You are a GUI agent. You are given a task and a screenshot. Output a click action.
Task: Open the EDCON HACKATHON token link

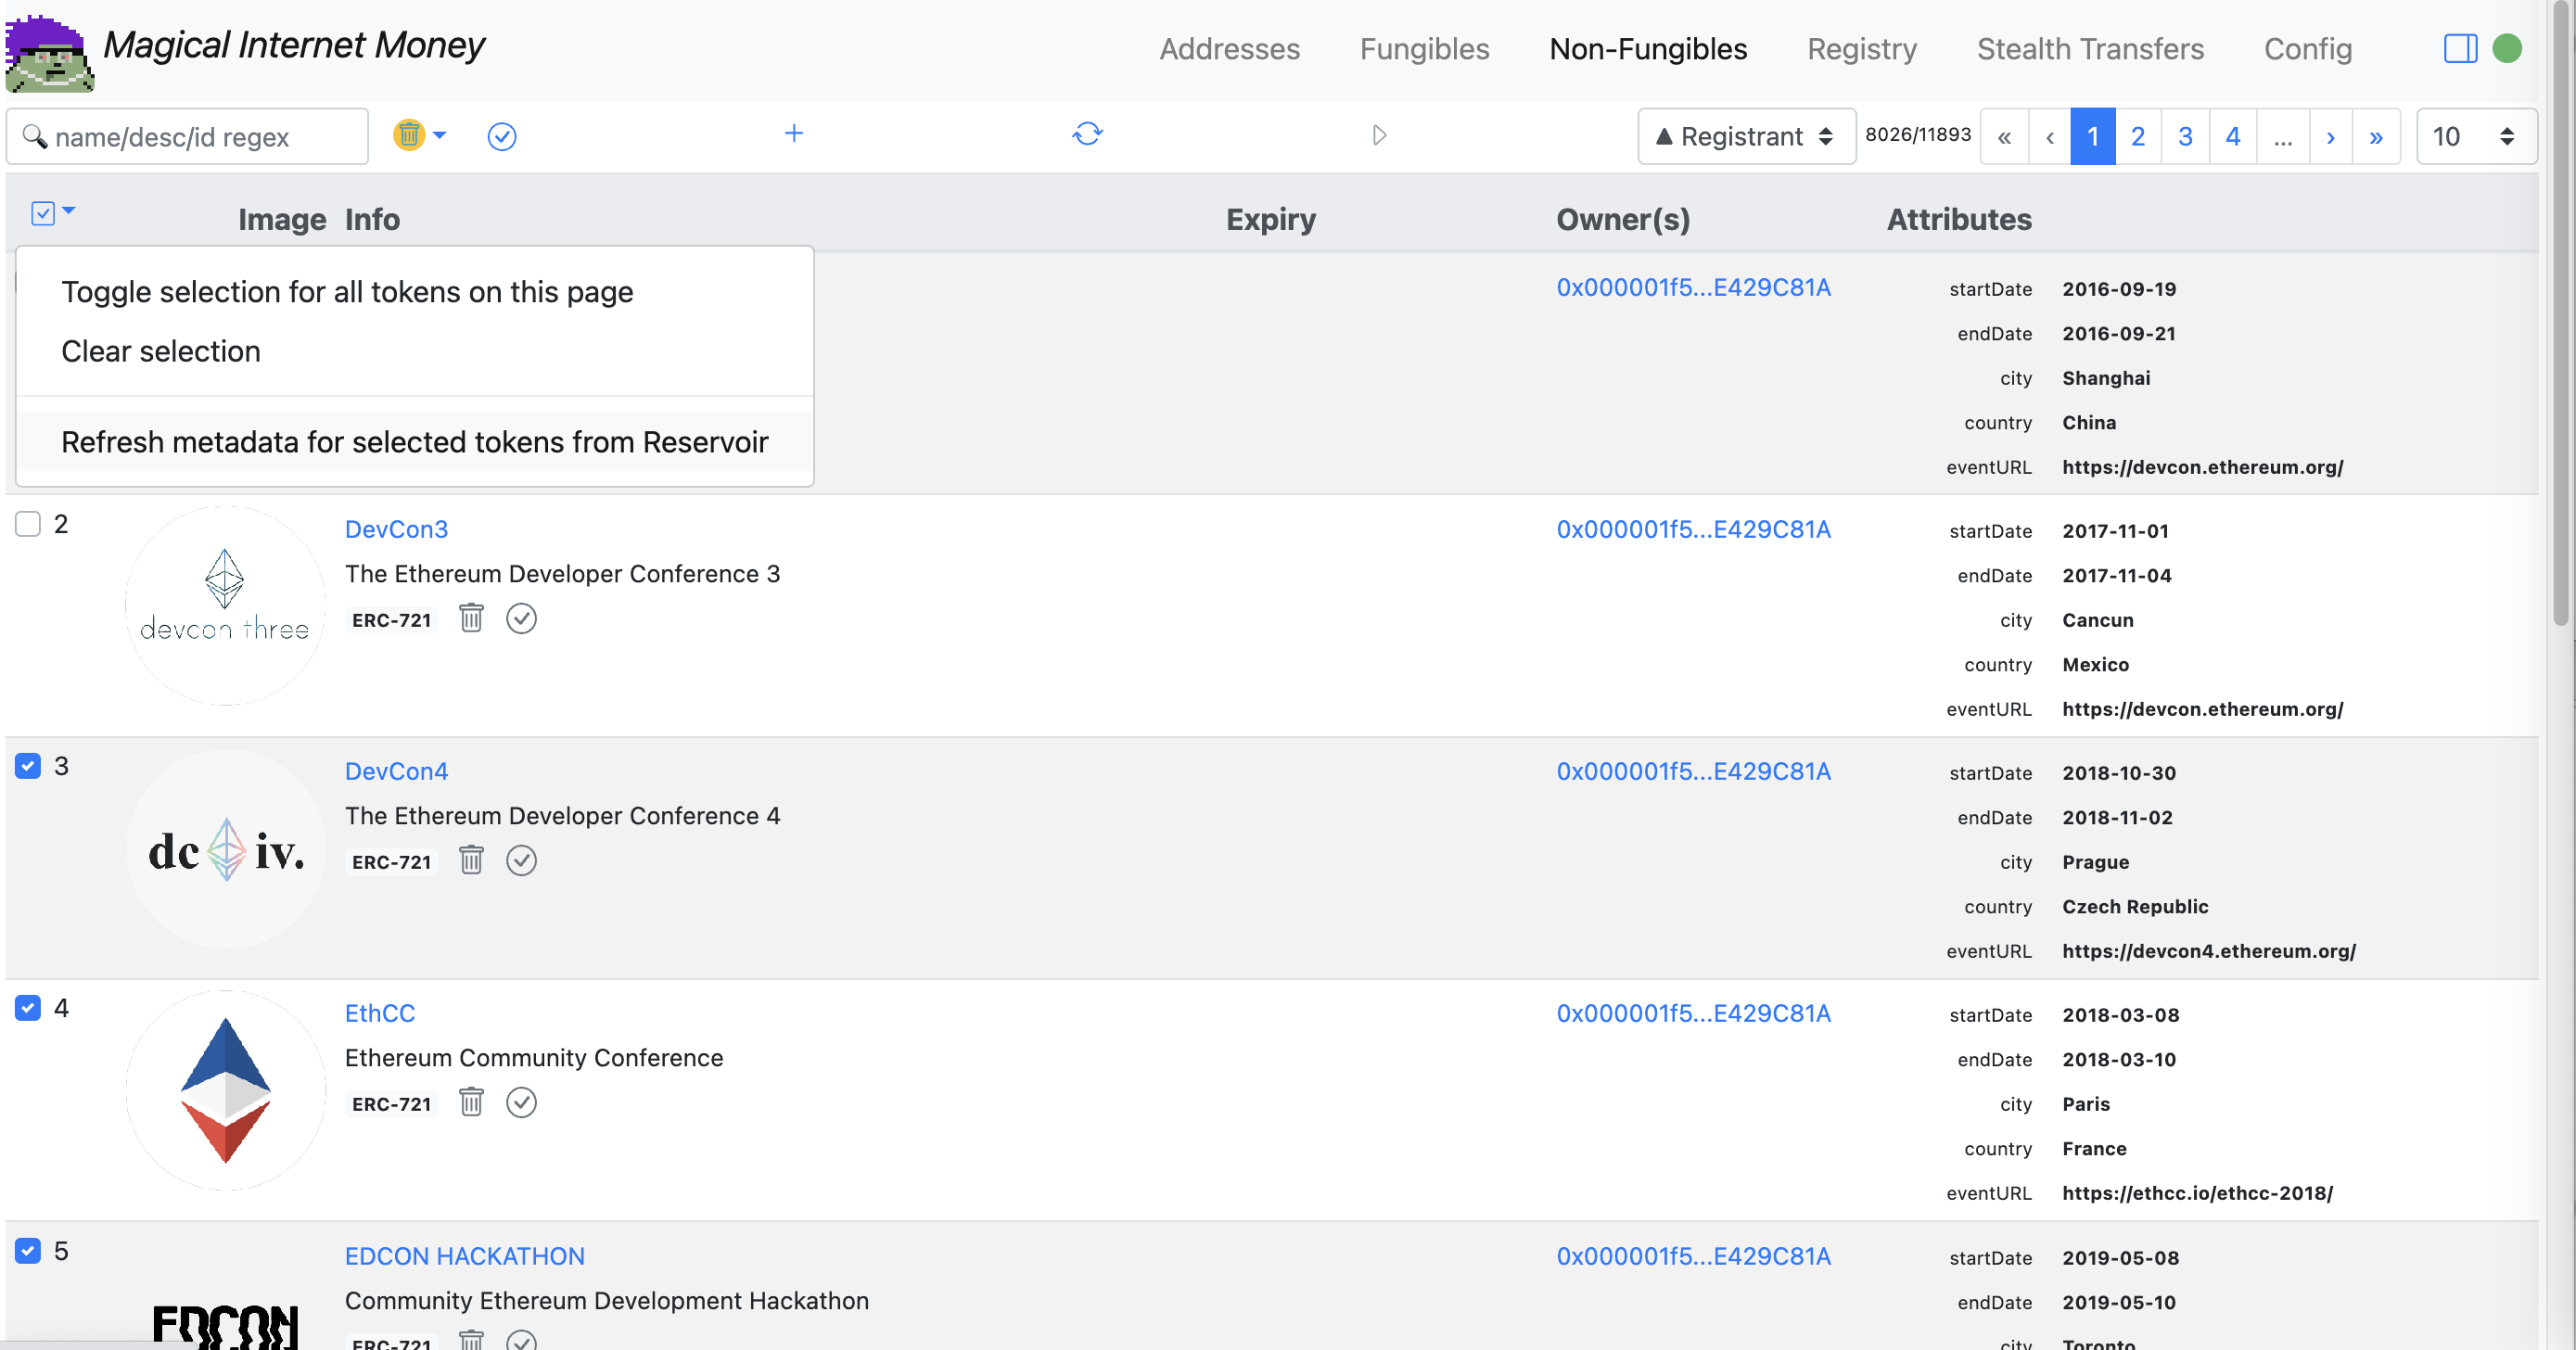tap(464, 1256)
